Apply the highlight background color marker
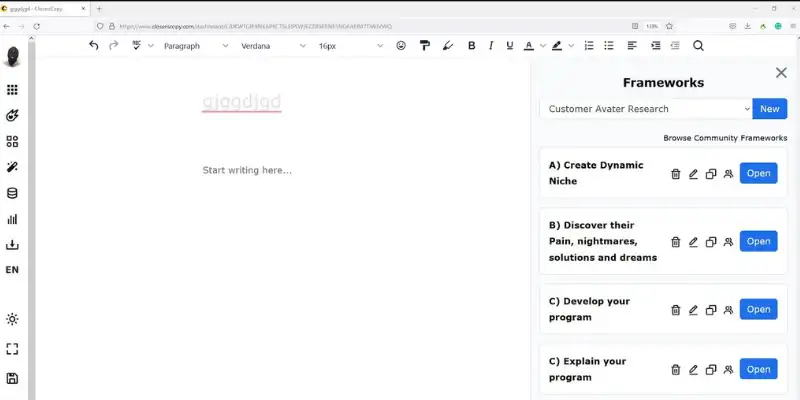The height and width of the screenshot is (400, 800). (x=557, y=45)
